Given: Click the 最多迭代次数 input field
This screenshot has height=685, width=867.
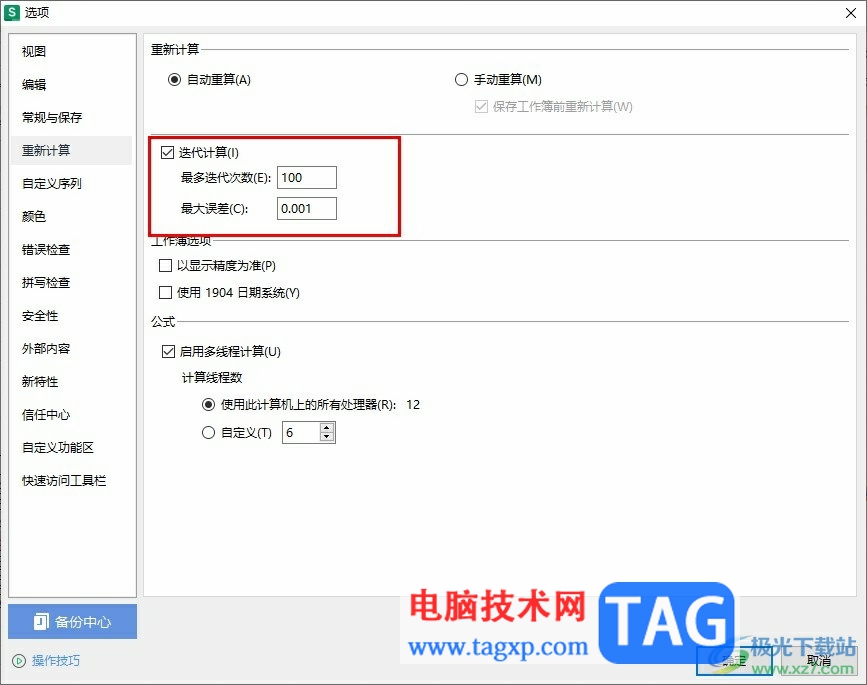Looking at the screenshot, I should (306, 177).
